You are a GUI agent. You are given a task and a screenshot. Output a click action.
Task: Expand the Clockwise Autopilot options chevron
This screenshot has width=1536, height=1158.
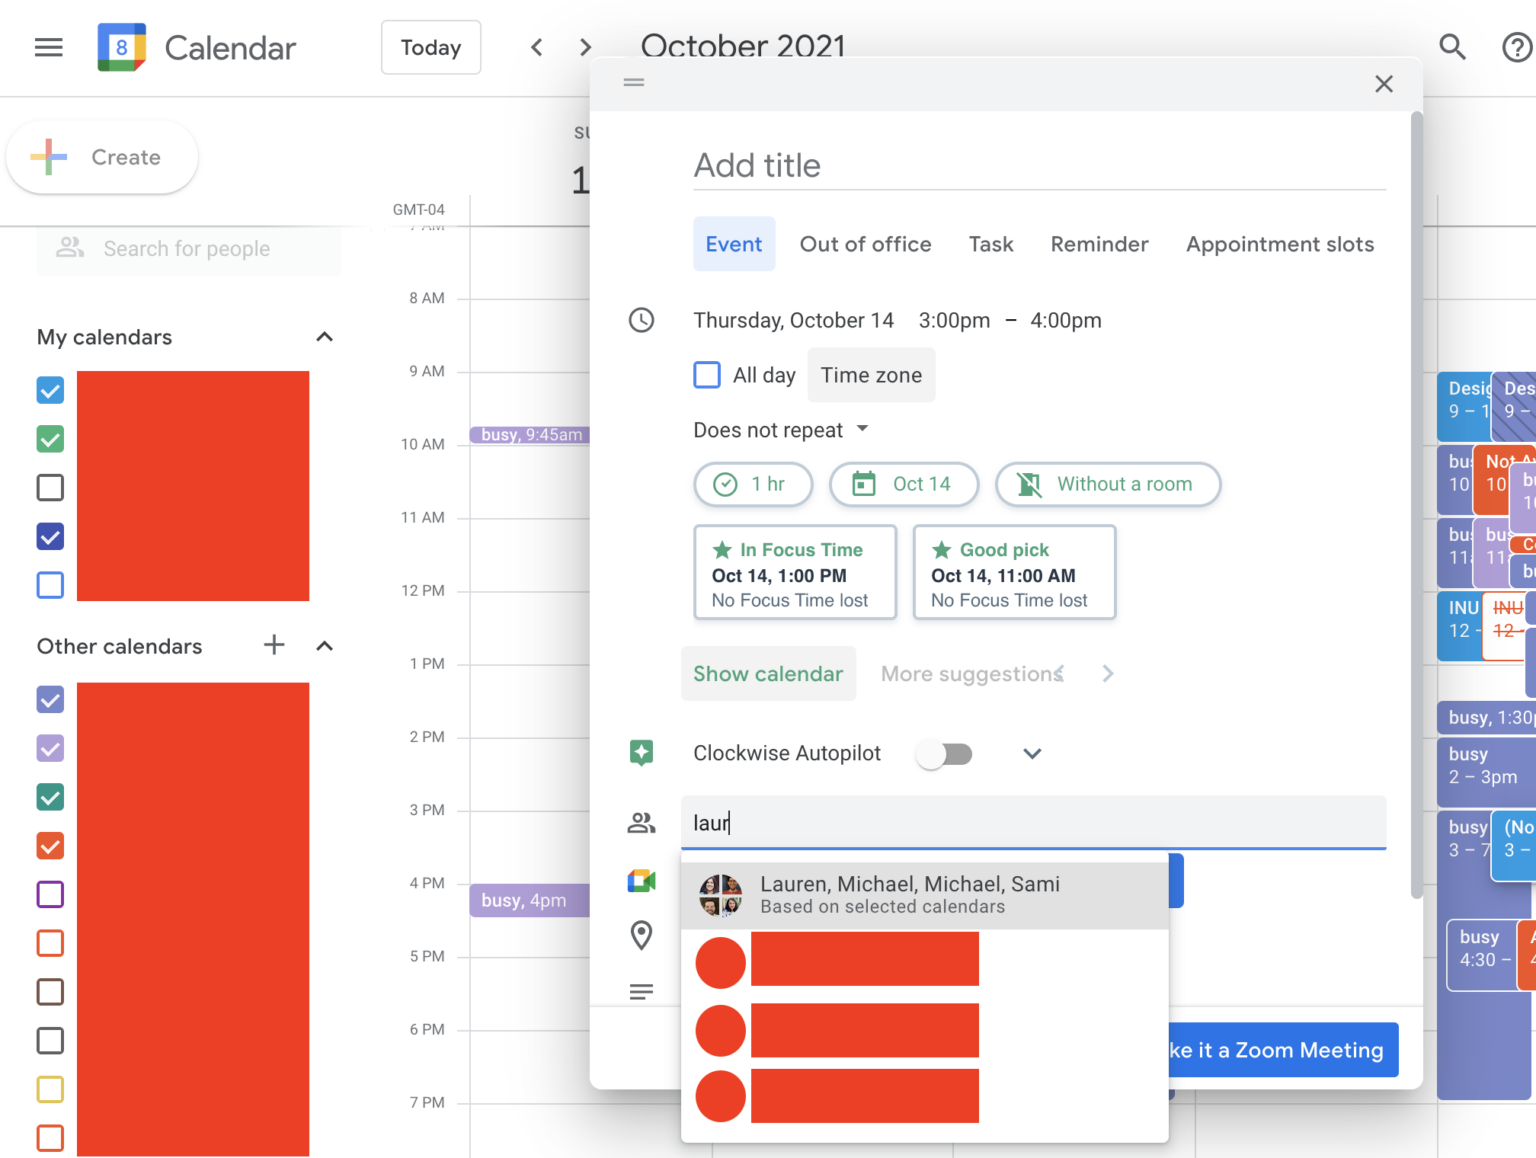click(1032, 753)
